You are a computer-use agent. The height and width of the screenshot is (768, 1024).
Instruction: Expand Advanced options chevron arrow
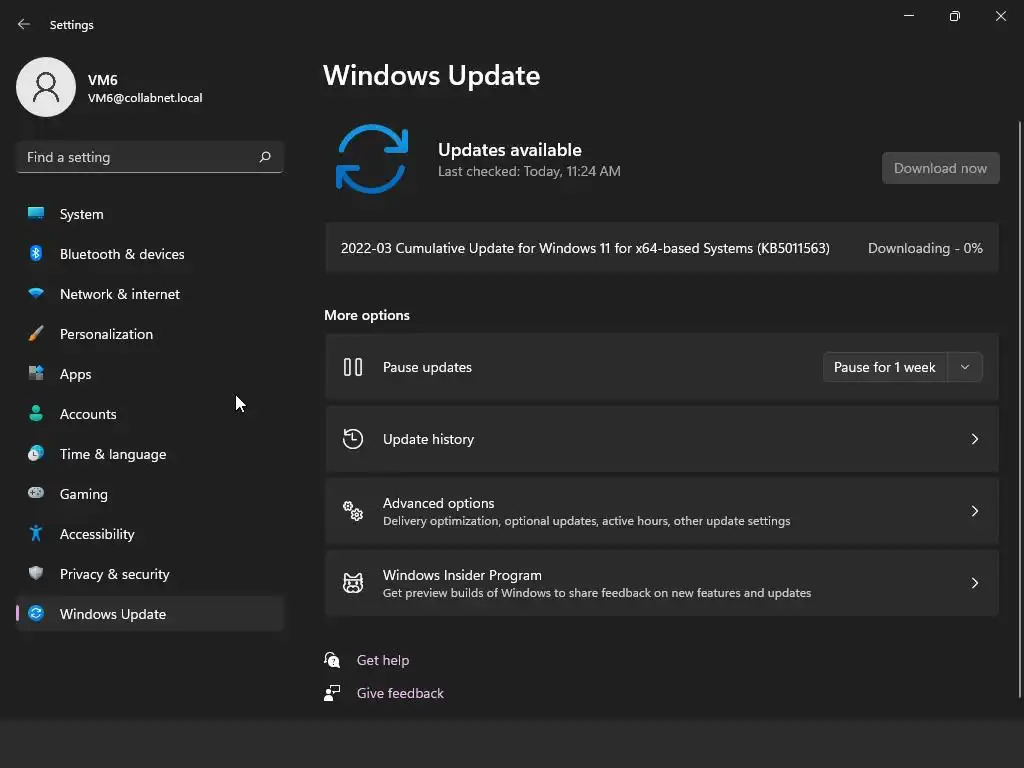pos(975,511)
